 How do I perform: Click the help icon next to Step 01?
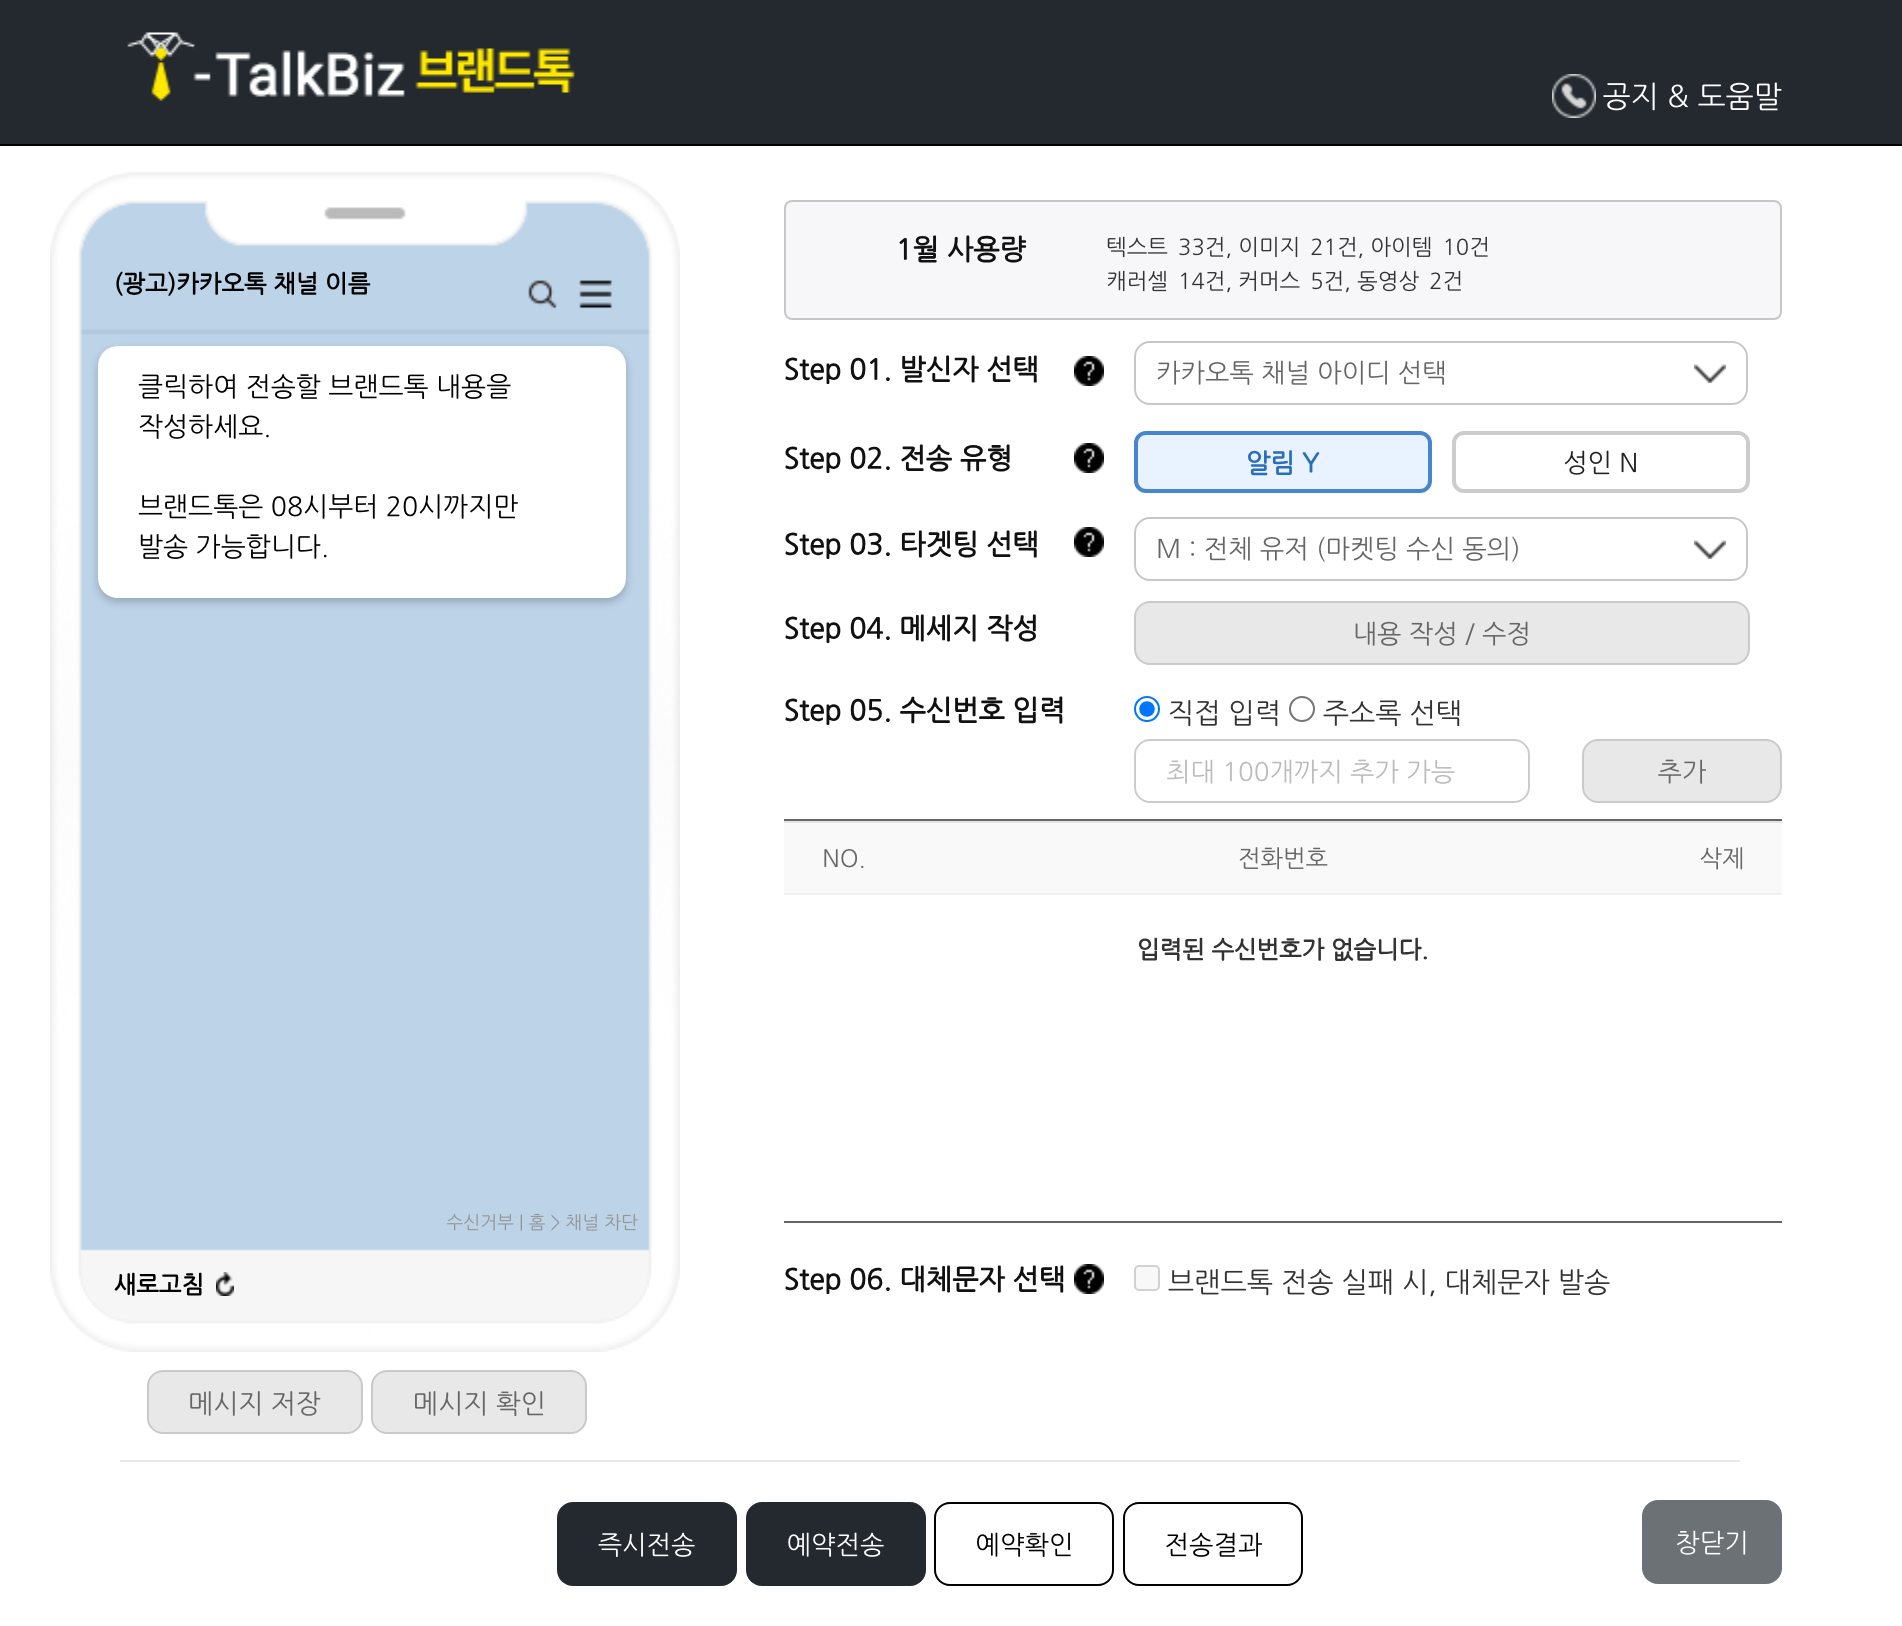click(x=1088, y=371)
